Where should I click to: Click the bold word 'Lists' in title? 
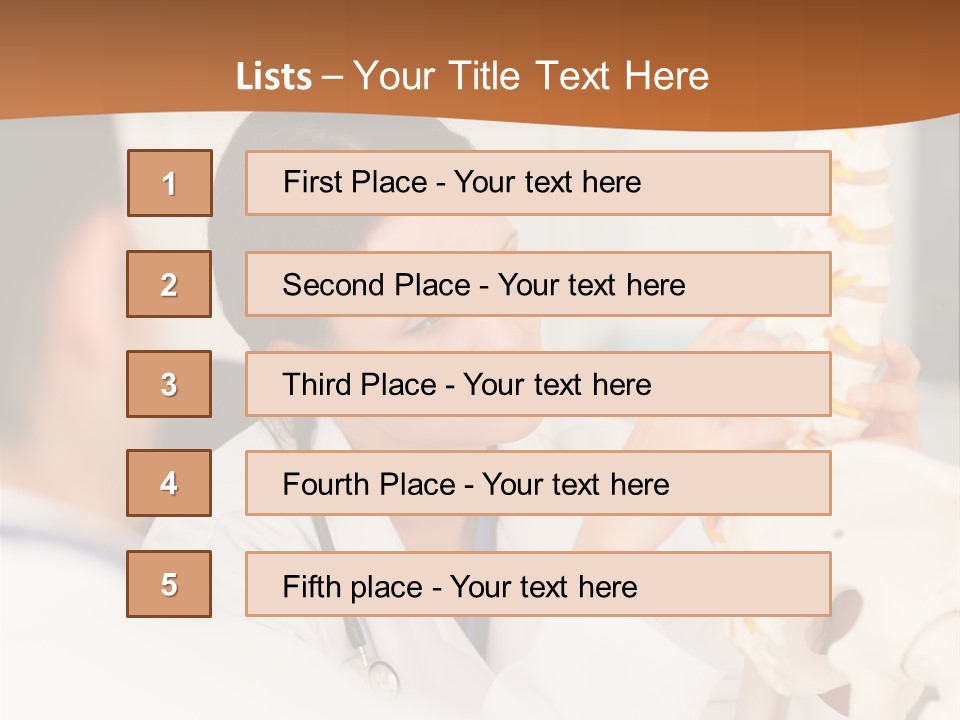pyautogui.click(x=274, y=77)
